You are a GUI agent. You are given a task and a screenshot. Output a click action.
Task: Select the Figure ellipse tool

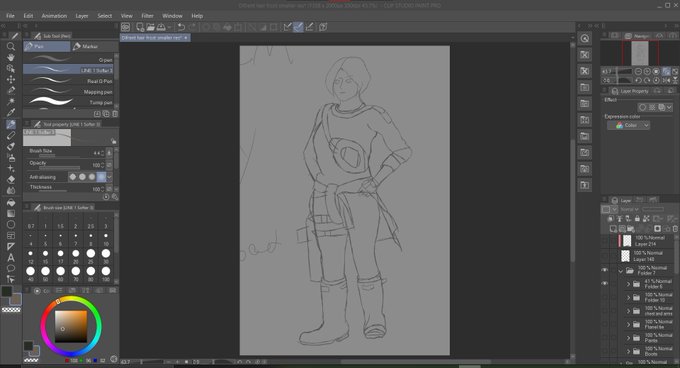(x=11, y=225)
